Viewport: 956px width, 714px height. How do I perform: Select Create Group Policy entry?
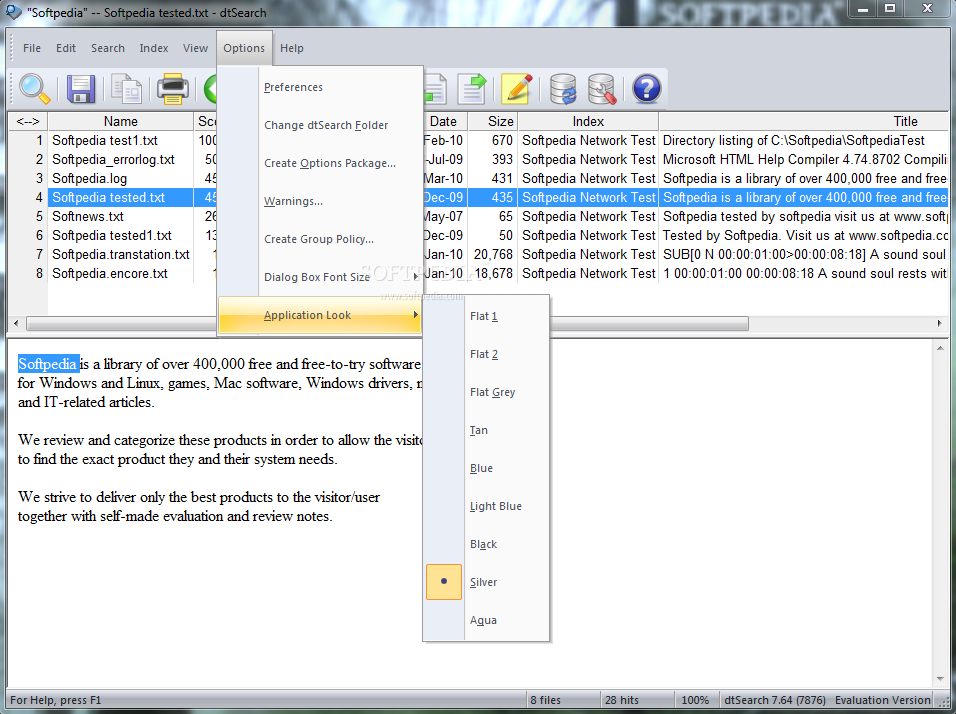click(x=319, y=239)
